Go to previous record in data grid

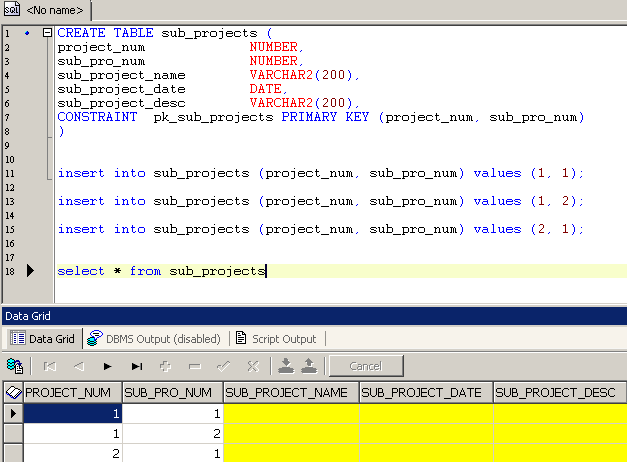(79, 366)
